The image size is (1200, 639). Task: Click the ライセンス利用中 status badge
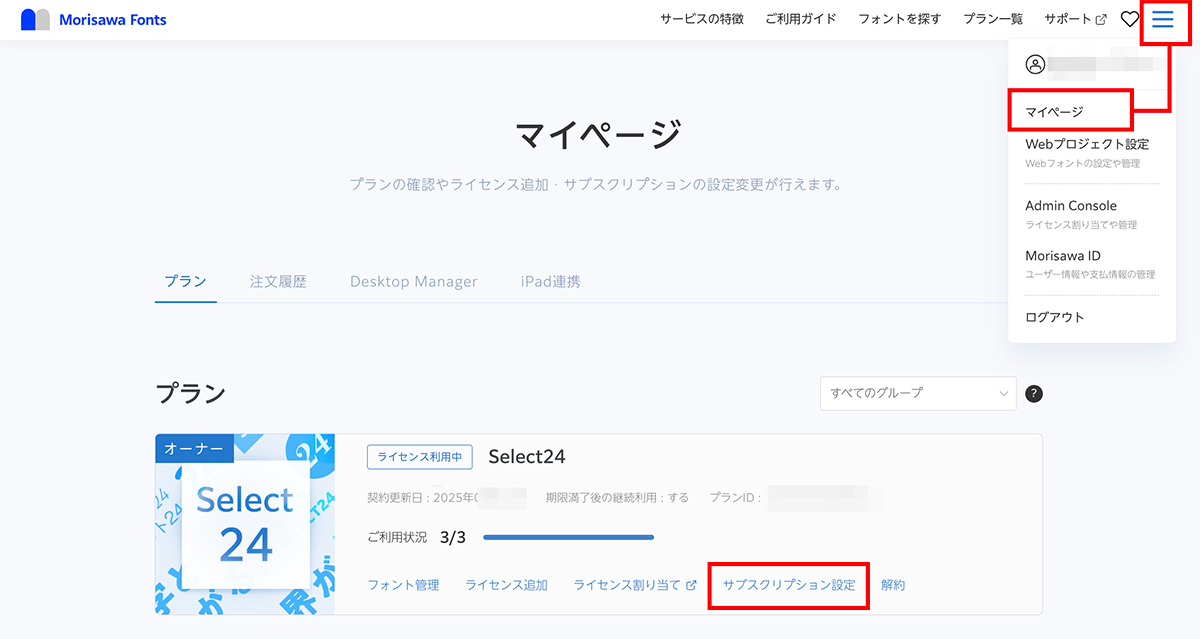420,457
